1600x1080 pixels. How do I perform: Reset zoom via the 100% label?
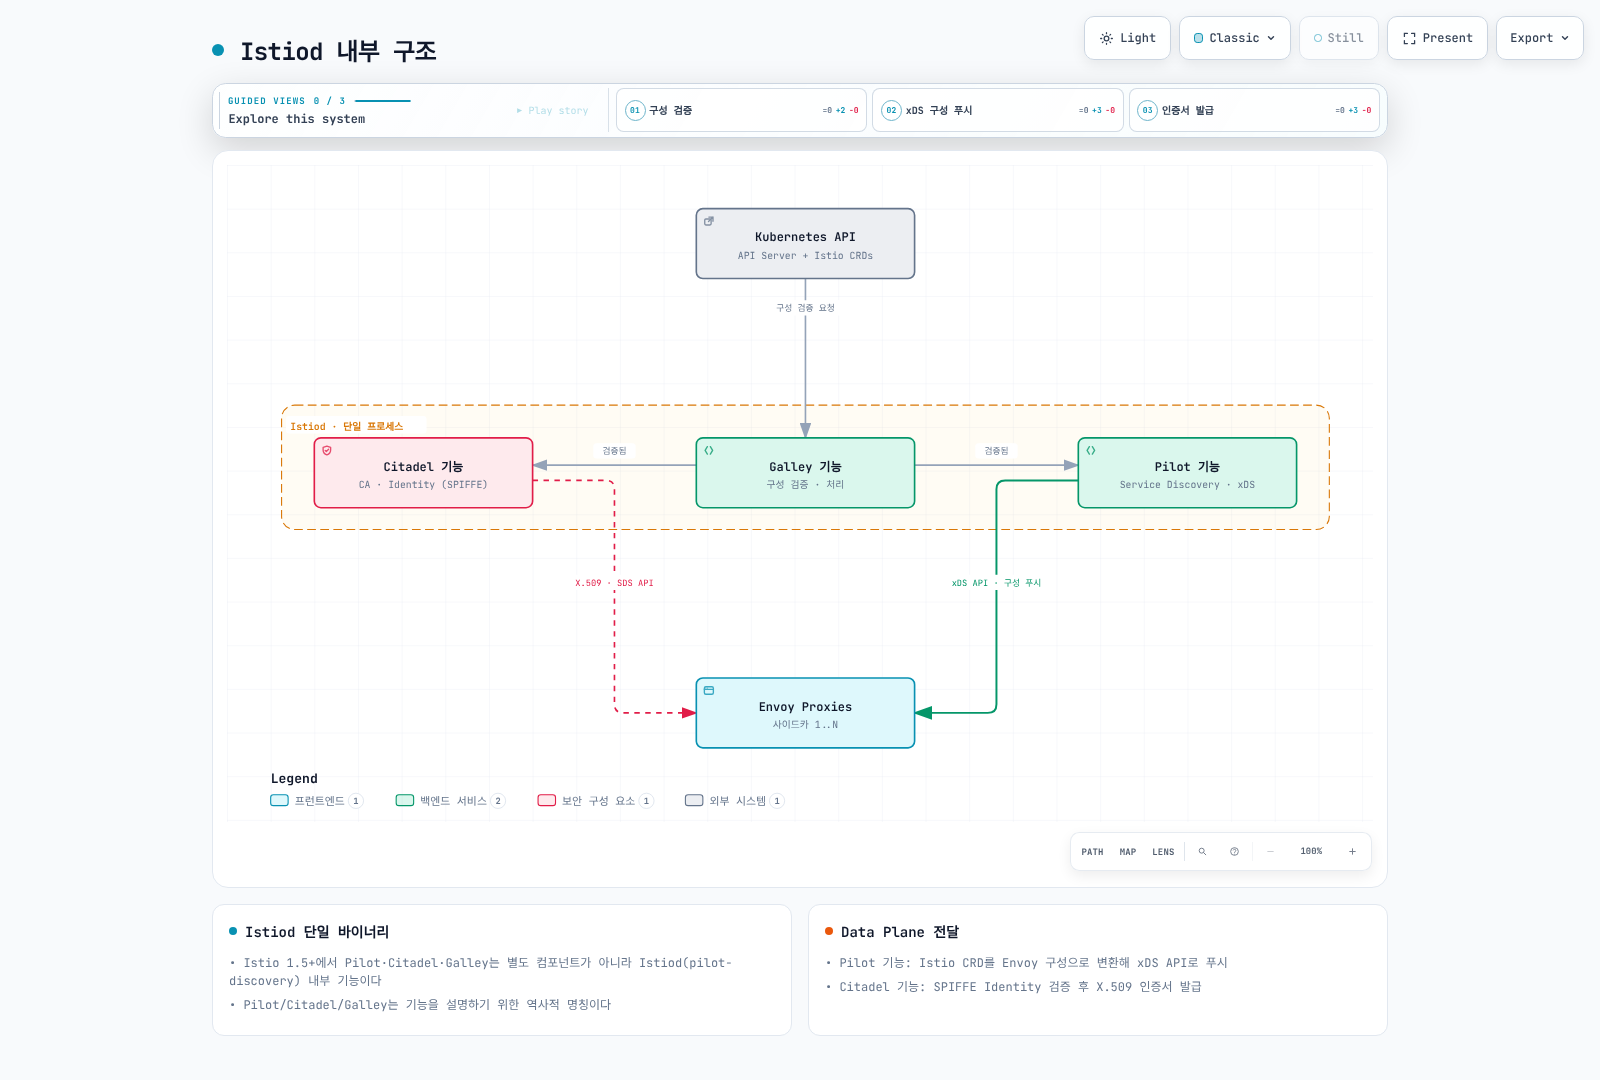click(1311, 852)
